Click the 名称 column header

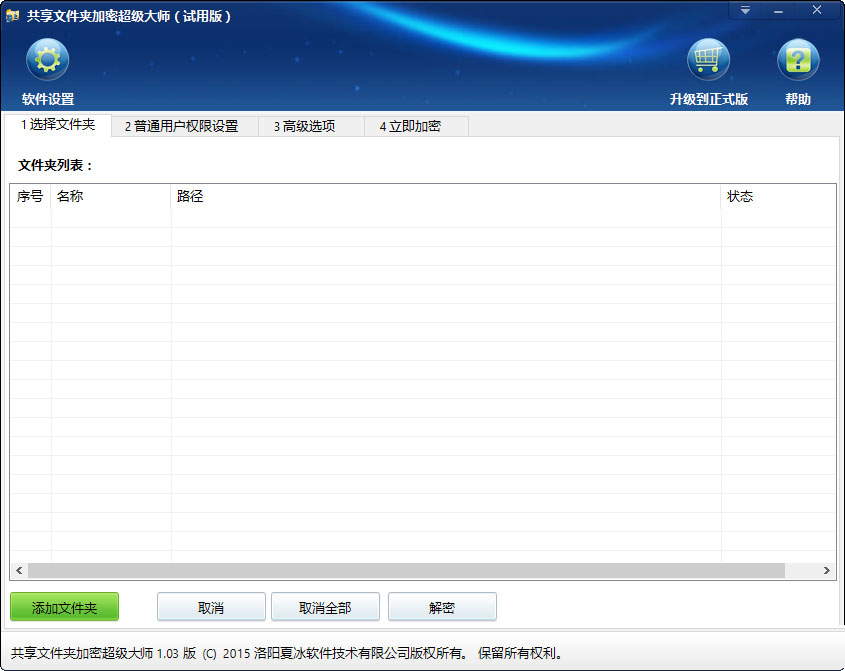click(110, 196)
